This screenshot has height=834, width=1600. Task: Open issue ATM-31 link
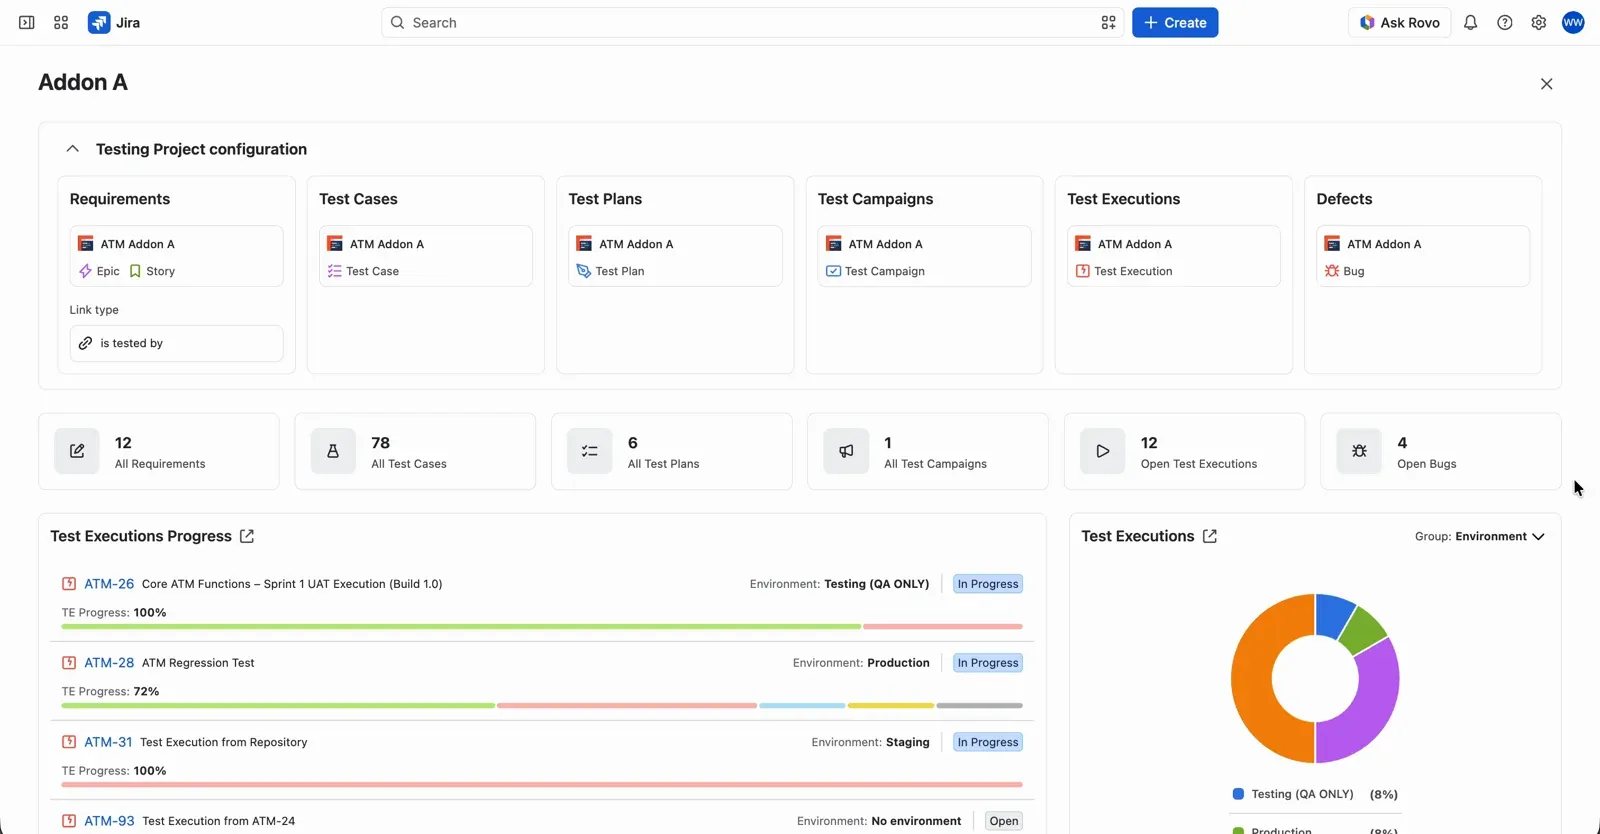click(108, 742)
